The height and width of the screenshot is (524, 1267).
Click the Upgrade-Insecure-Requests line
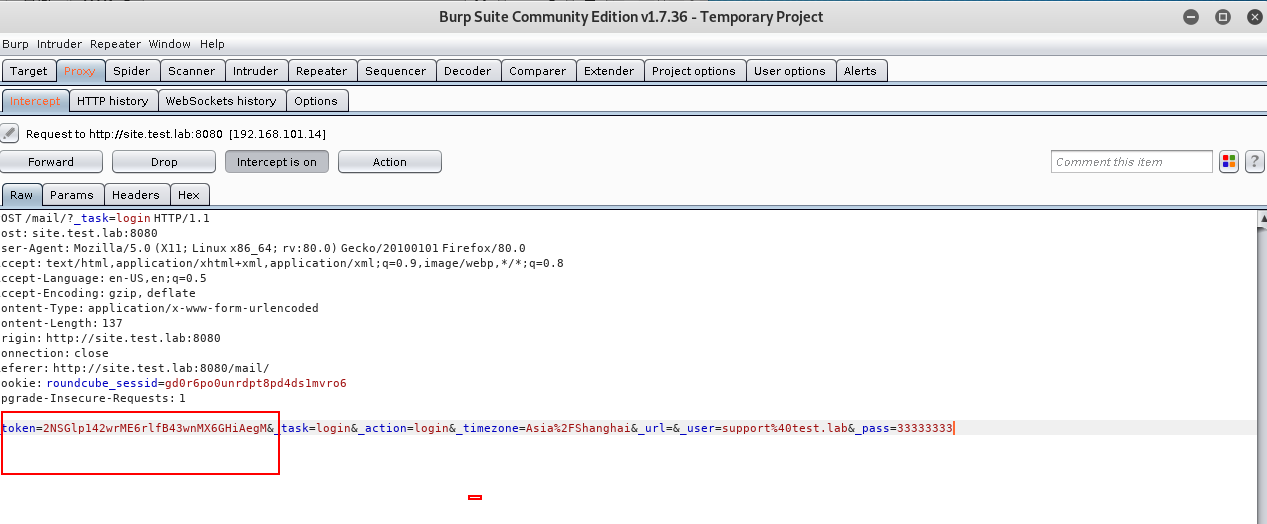pyautogui.click(x=93, y=398)
